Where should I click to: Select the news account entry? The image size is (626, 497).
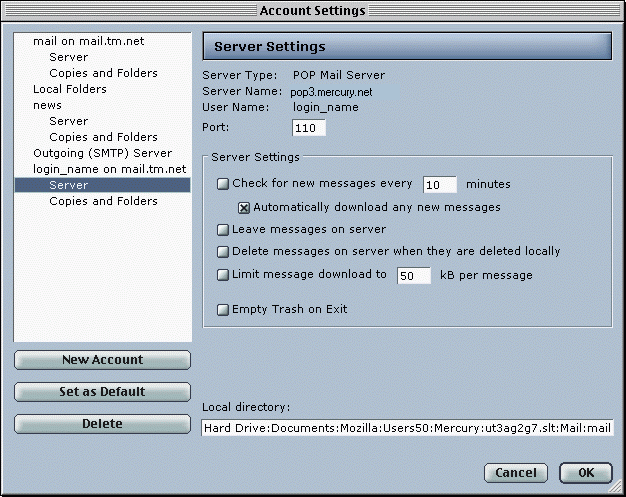tap(47, 105)
